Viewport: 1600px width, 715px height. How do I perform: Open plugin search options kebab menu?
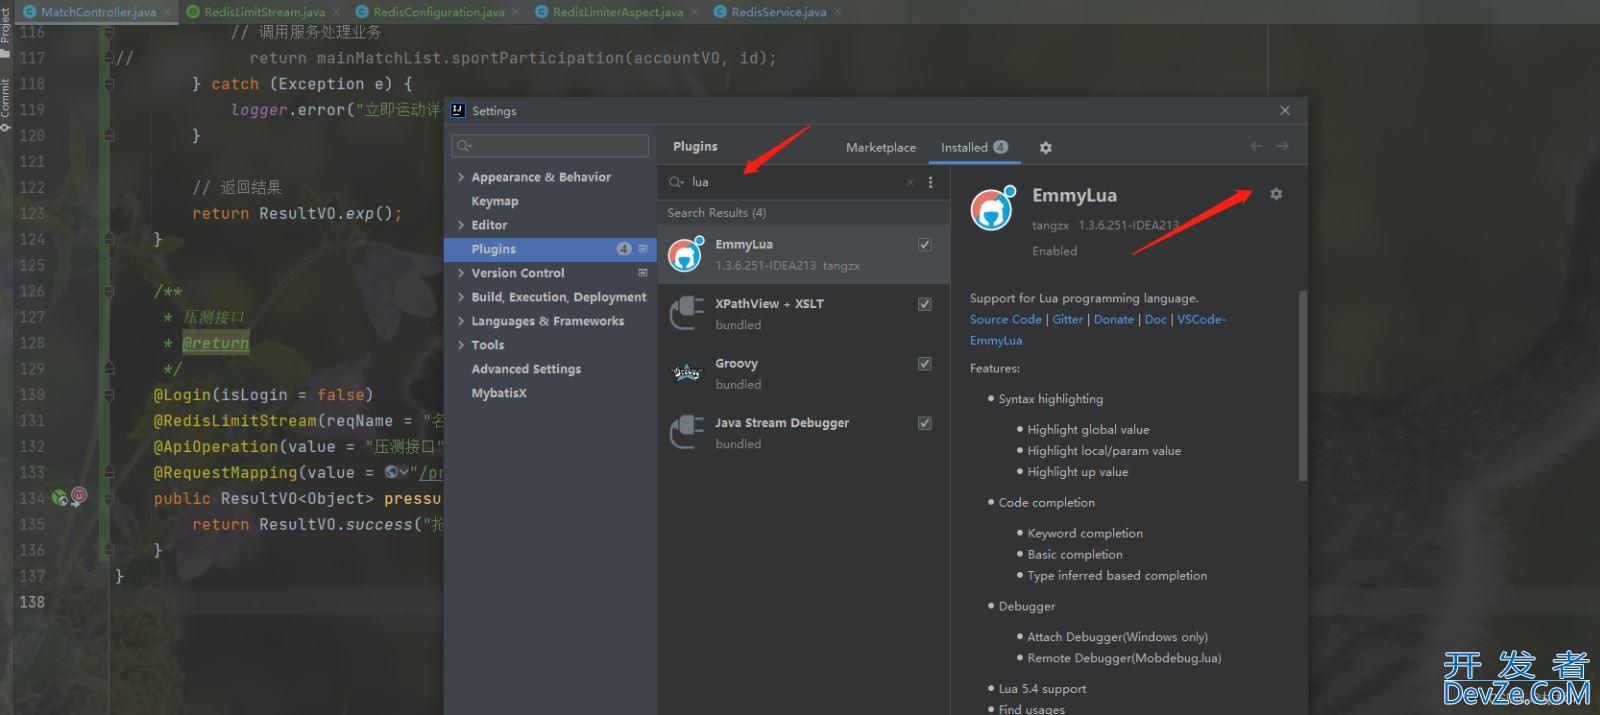click(x=930, y=182)
